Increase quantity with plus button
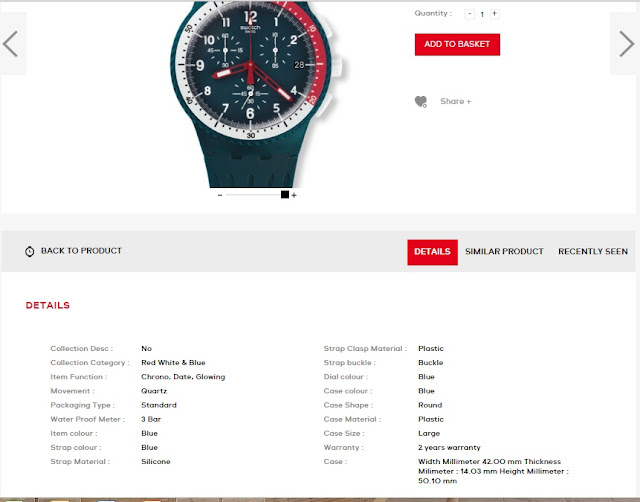Screen dimensions: 640x502 click(494, 14)
